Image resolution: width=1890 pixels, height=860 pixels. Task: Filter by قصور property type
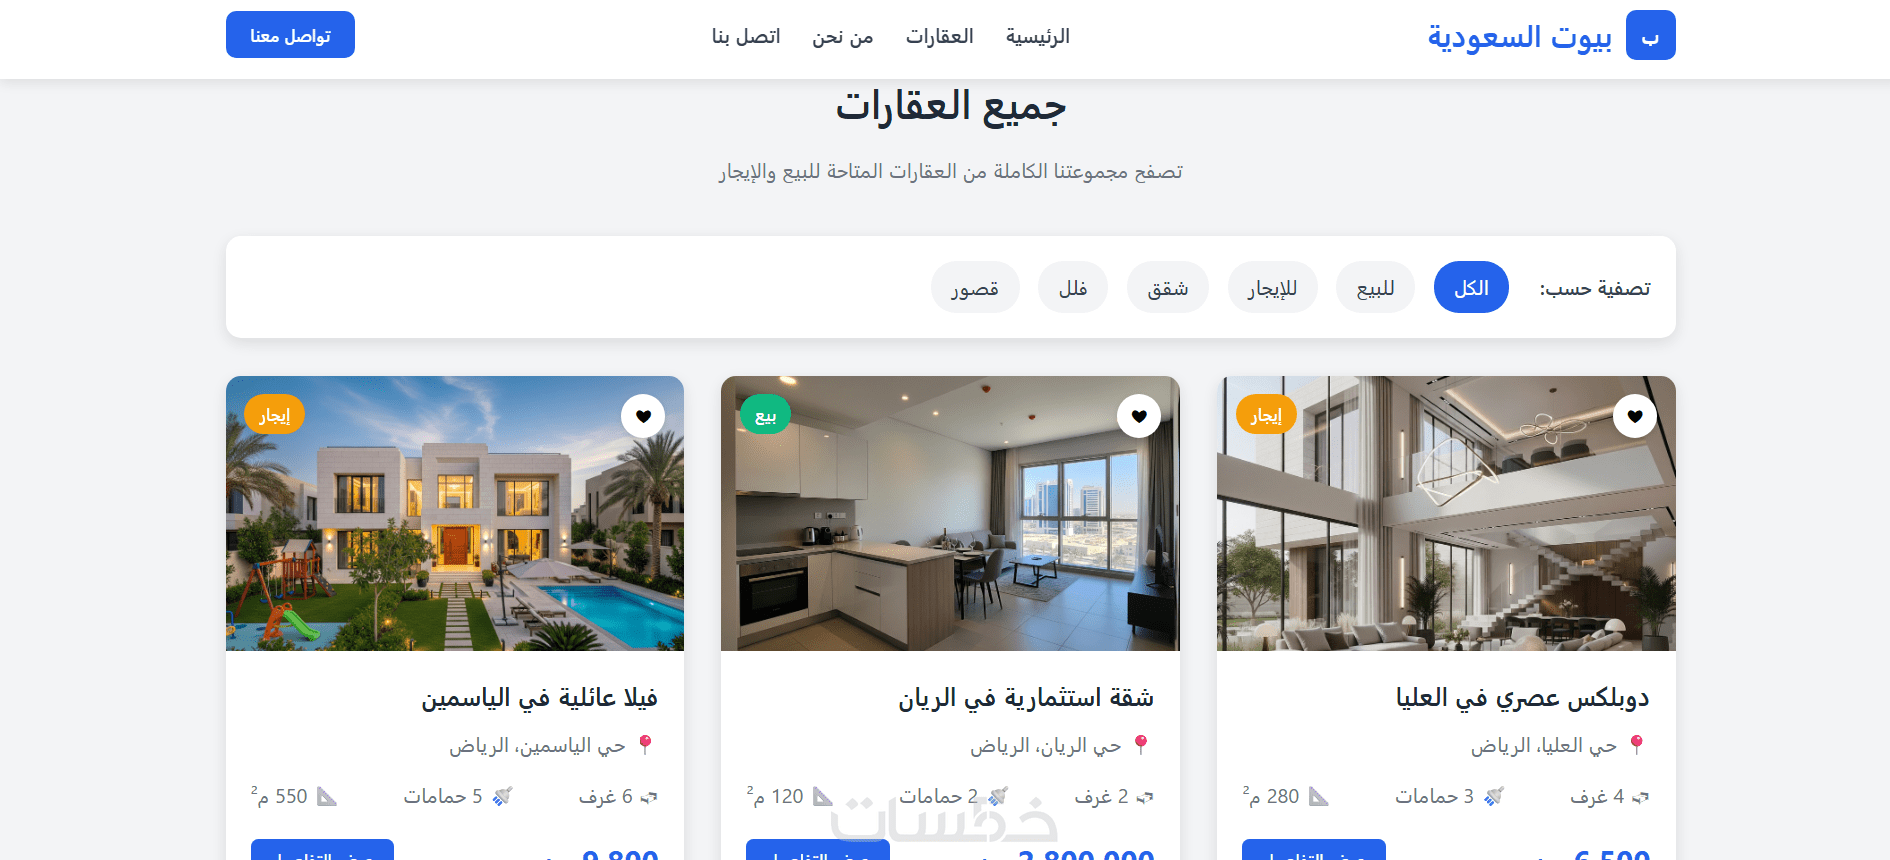975,288
